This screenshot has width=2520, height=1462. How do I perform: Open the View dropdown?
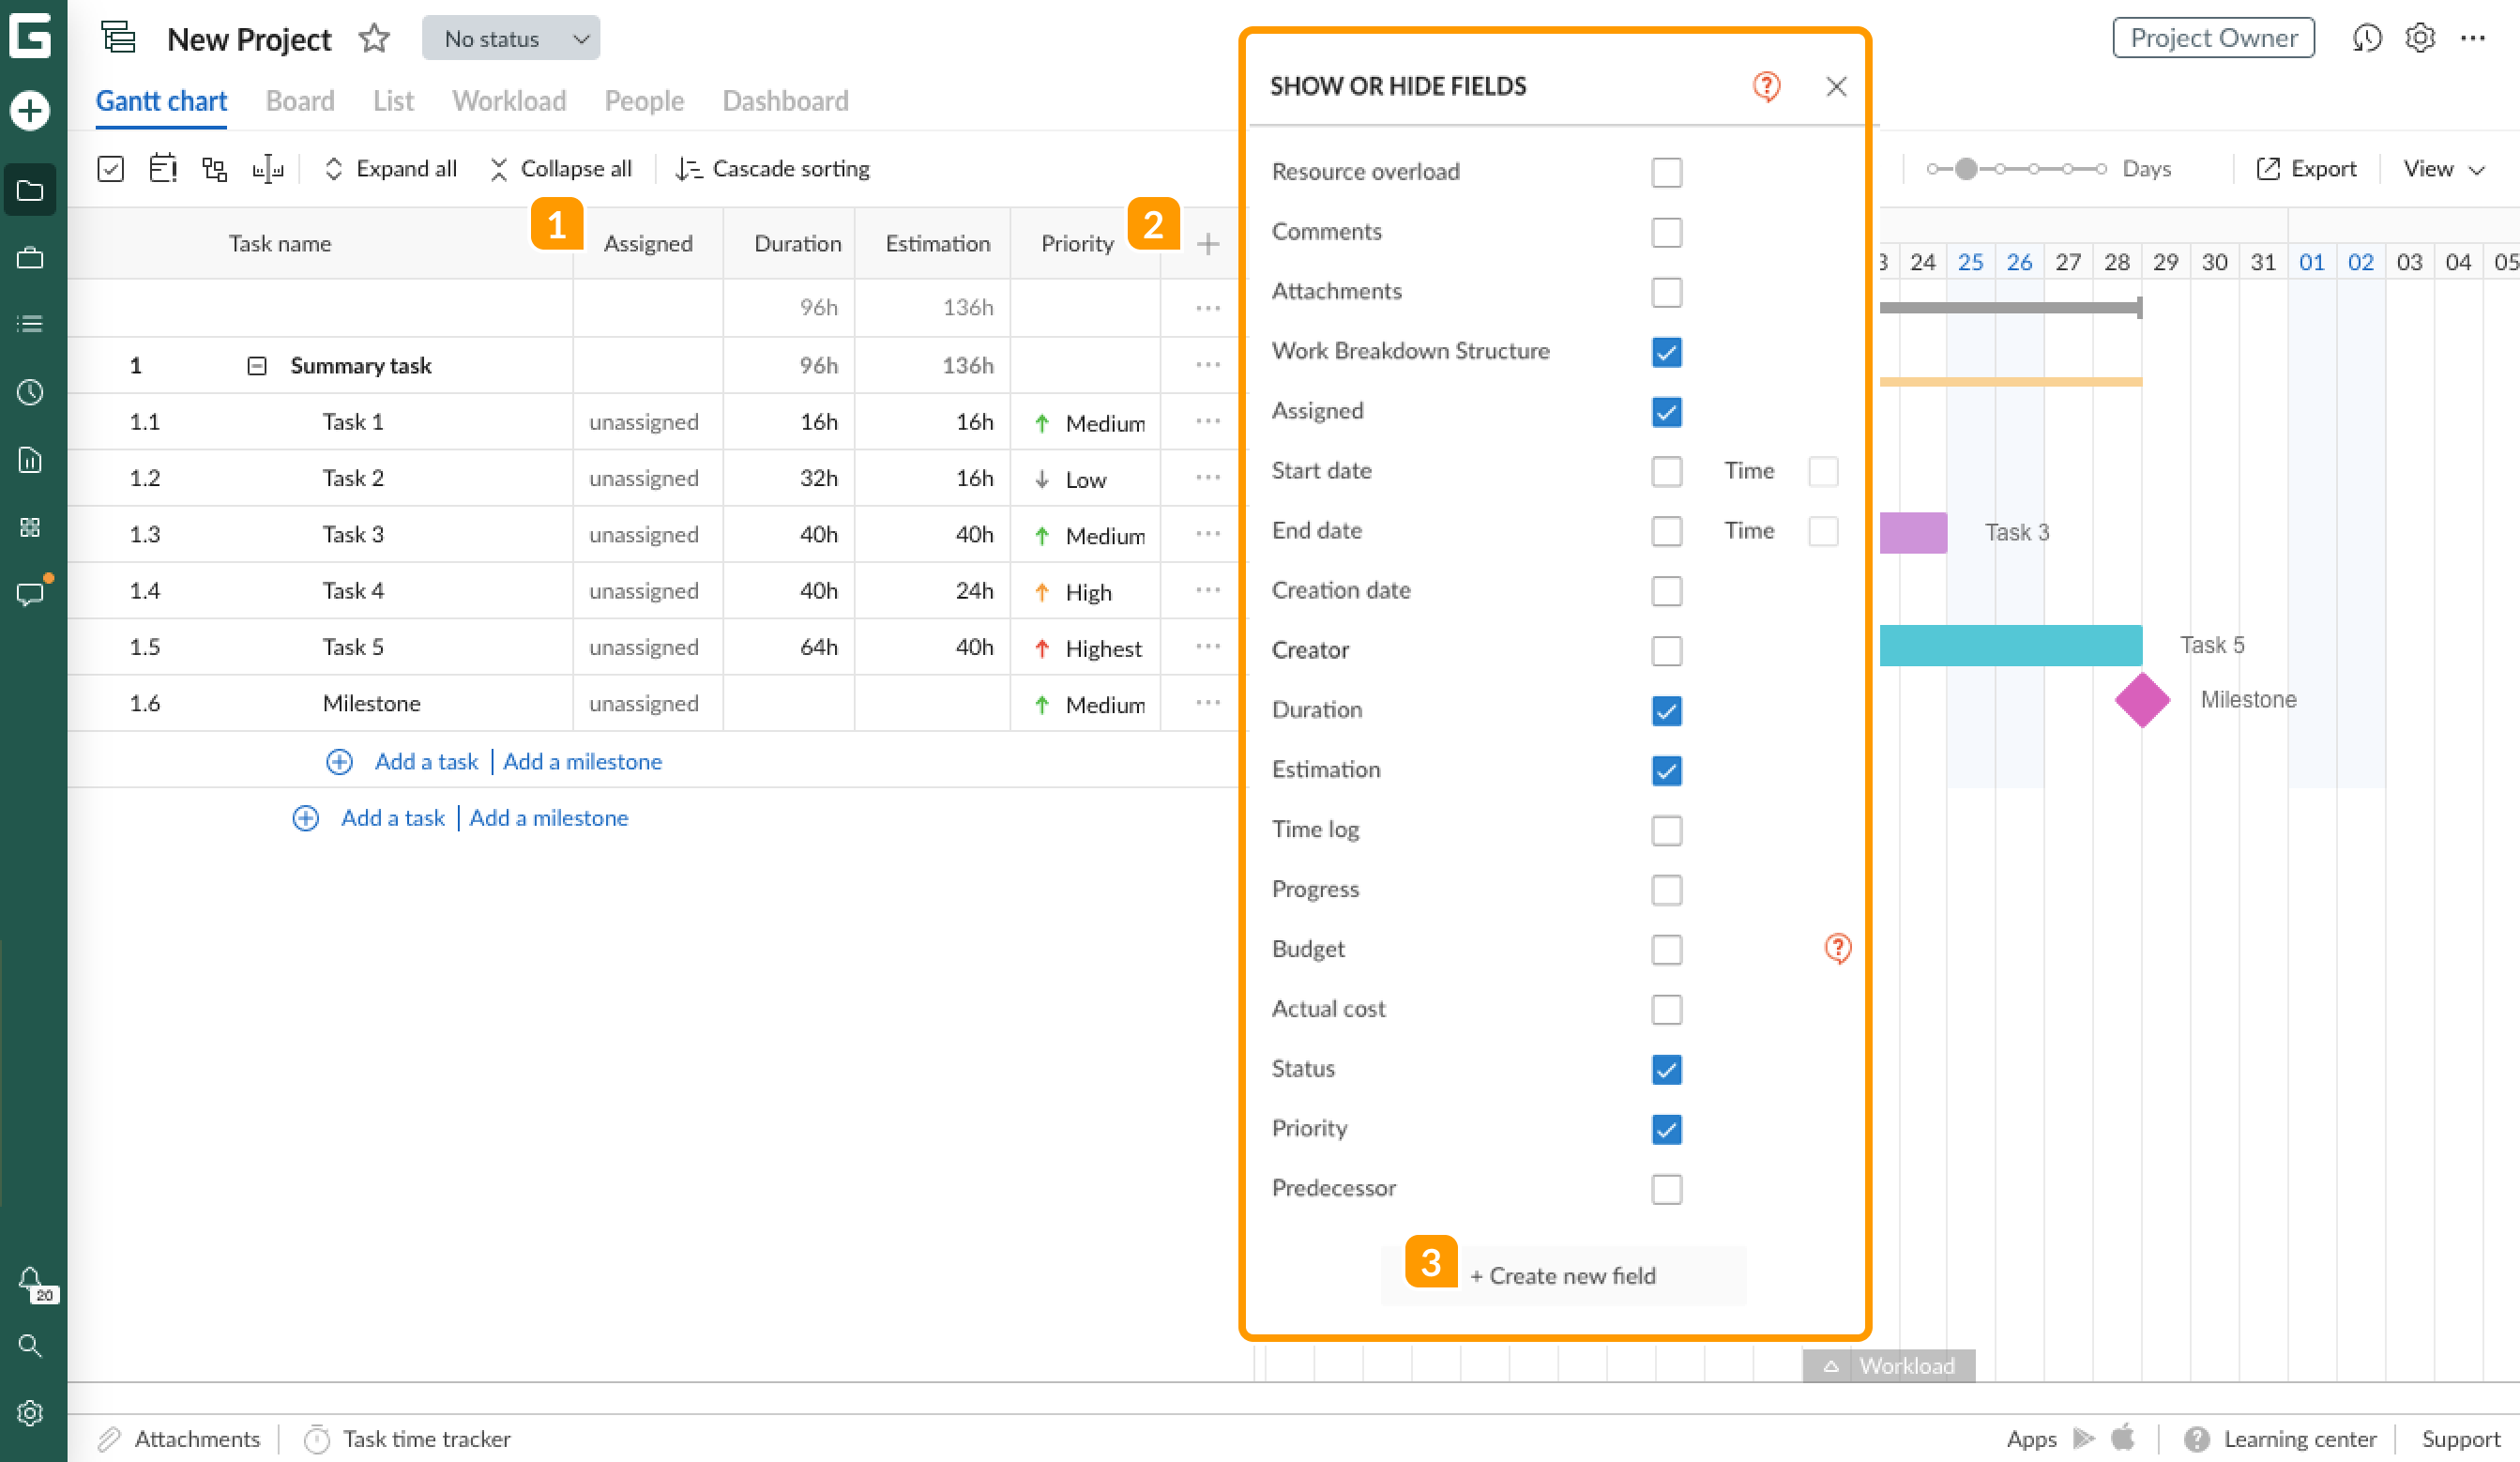click(x=2441, y=168)
